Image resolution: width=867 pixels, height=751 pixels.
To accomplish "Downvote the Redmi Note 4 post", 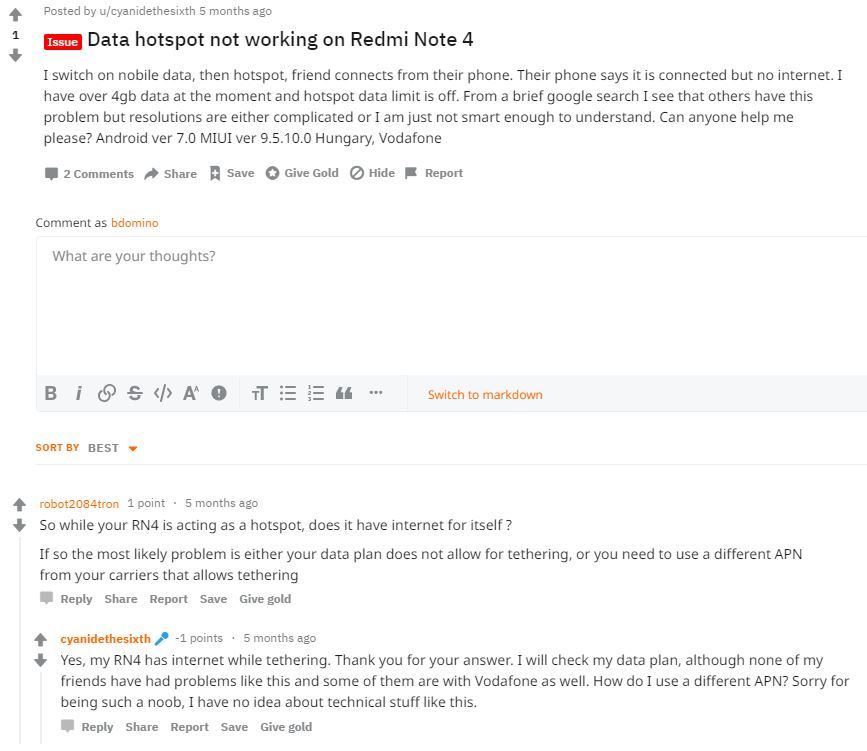I will 15,56.
